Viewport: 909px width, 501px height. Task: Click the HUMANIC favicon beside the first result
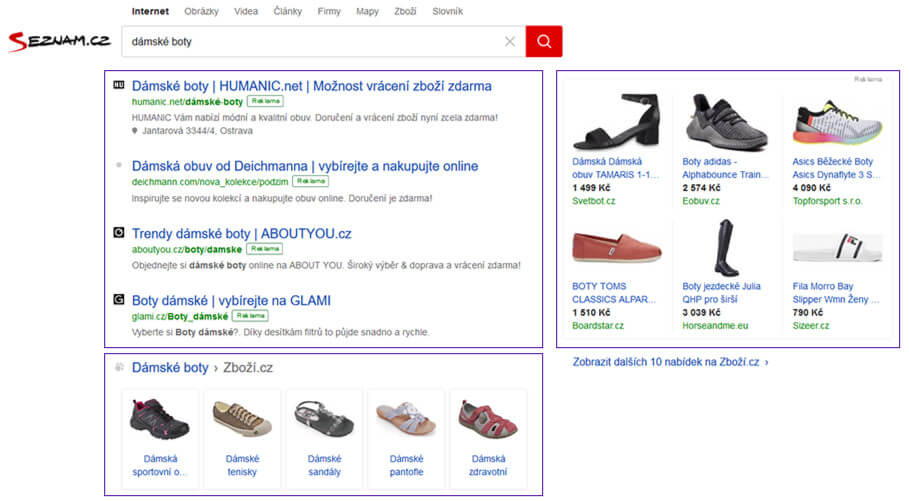[119, 85]
